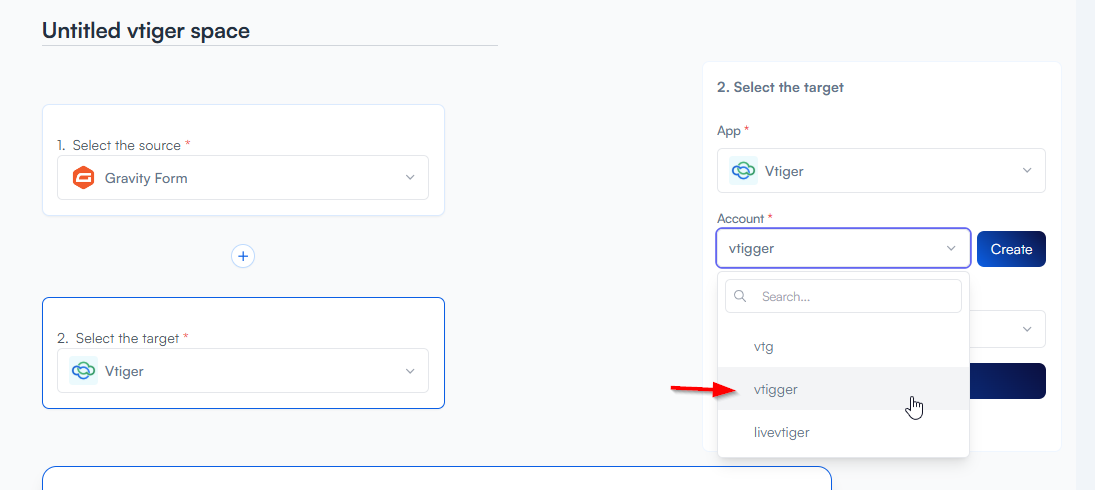The image size is (1095, 490).
Task: Click the dark blue button behind dropdown list
Action: [x=1008, y=381]
